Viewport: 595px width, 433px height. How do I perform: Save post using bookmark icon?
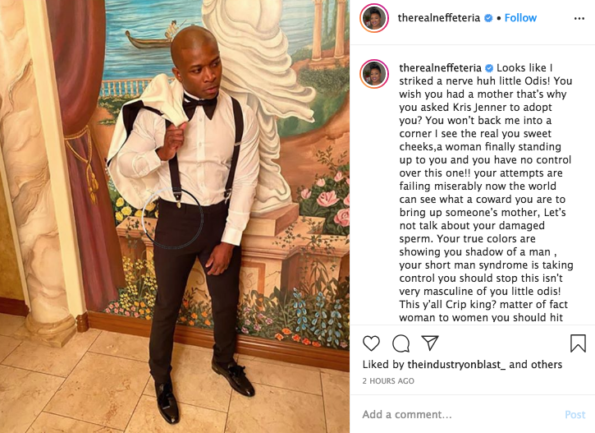pyautogui.click(x=578, y=343)
